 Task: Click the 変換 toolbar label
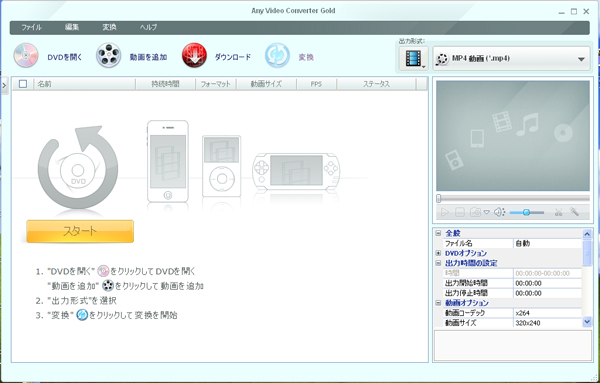(x=306, y=57)
